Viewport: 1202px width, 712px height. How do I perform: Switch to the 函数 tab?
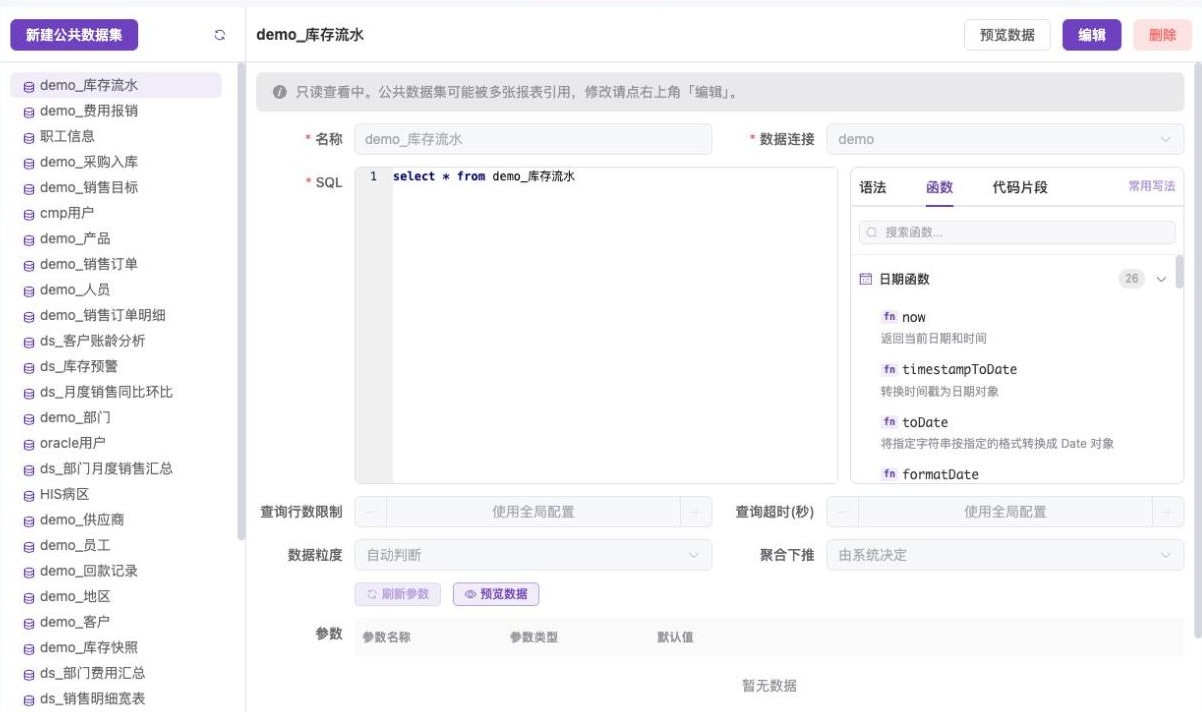click(x=940, y=187)
